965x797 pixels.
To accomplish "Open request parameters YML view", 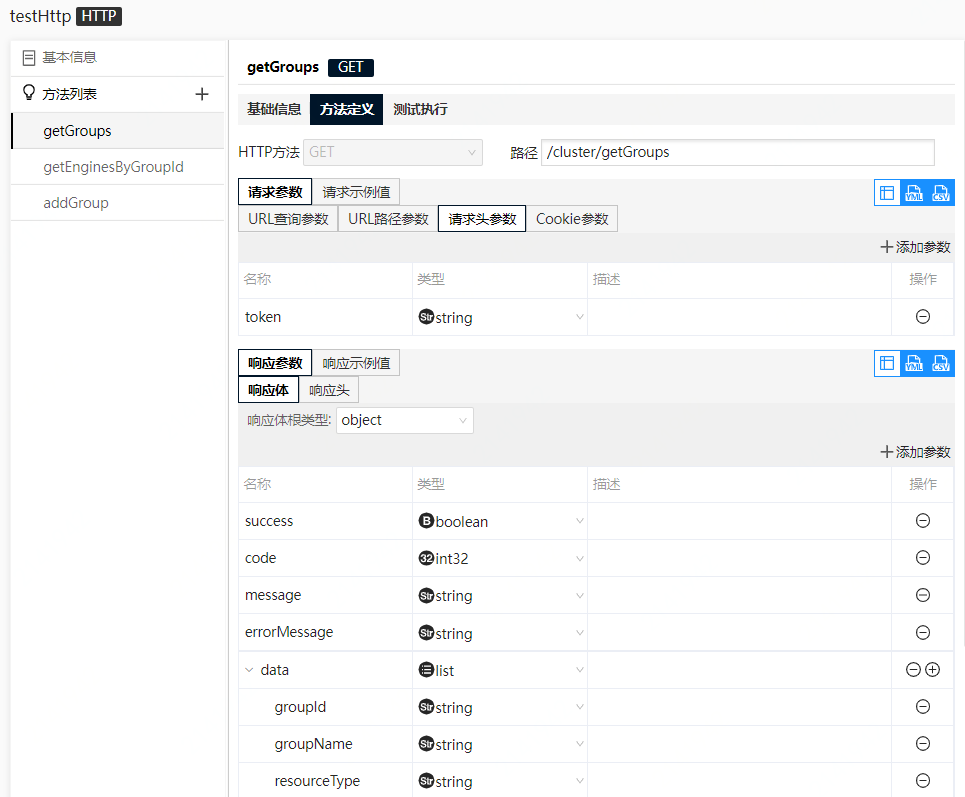I will (x=914, y=193).
